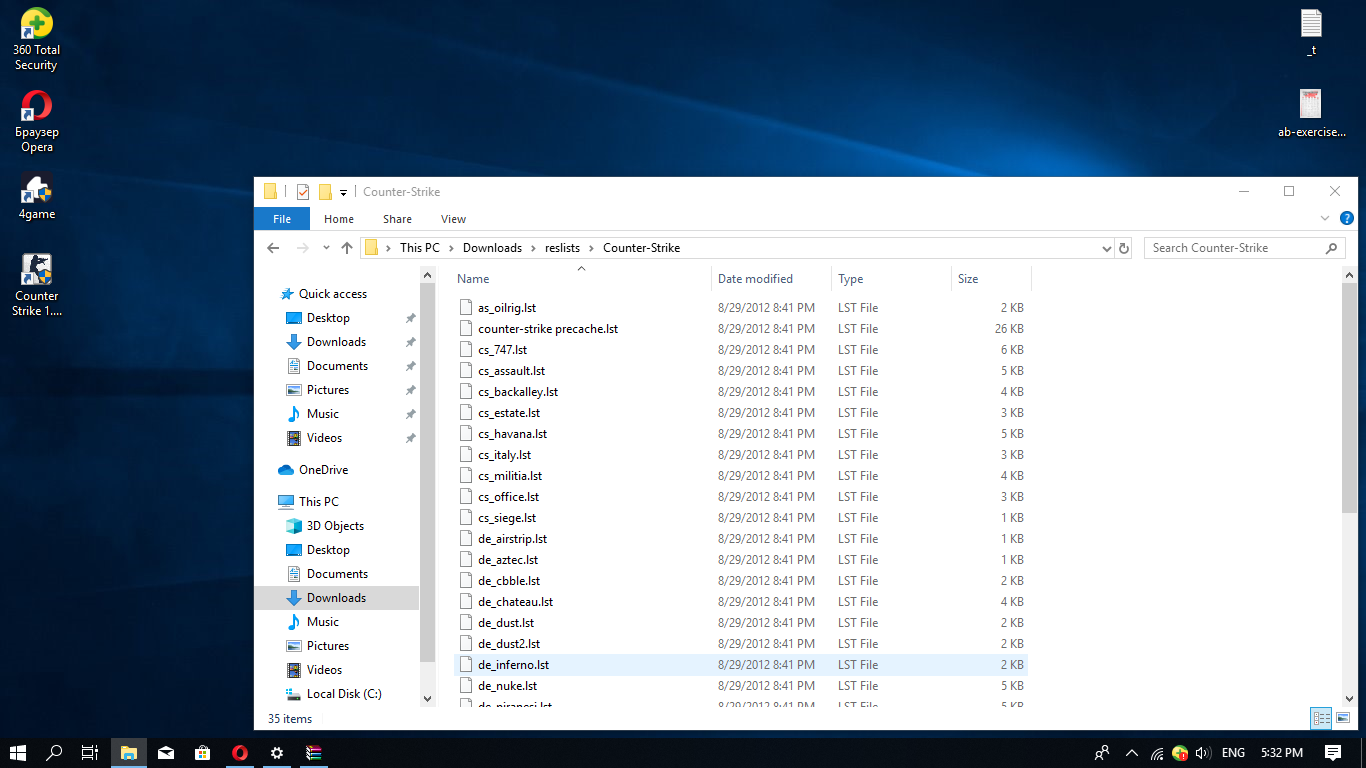Viewport: 1366px width, 768px height.
Task: Navigate to reslists in the address bar
Action: pos(562,248)
